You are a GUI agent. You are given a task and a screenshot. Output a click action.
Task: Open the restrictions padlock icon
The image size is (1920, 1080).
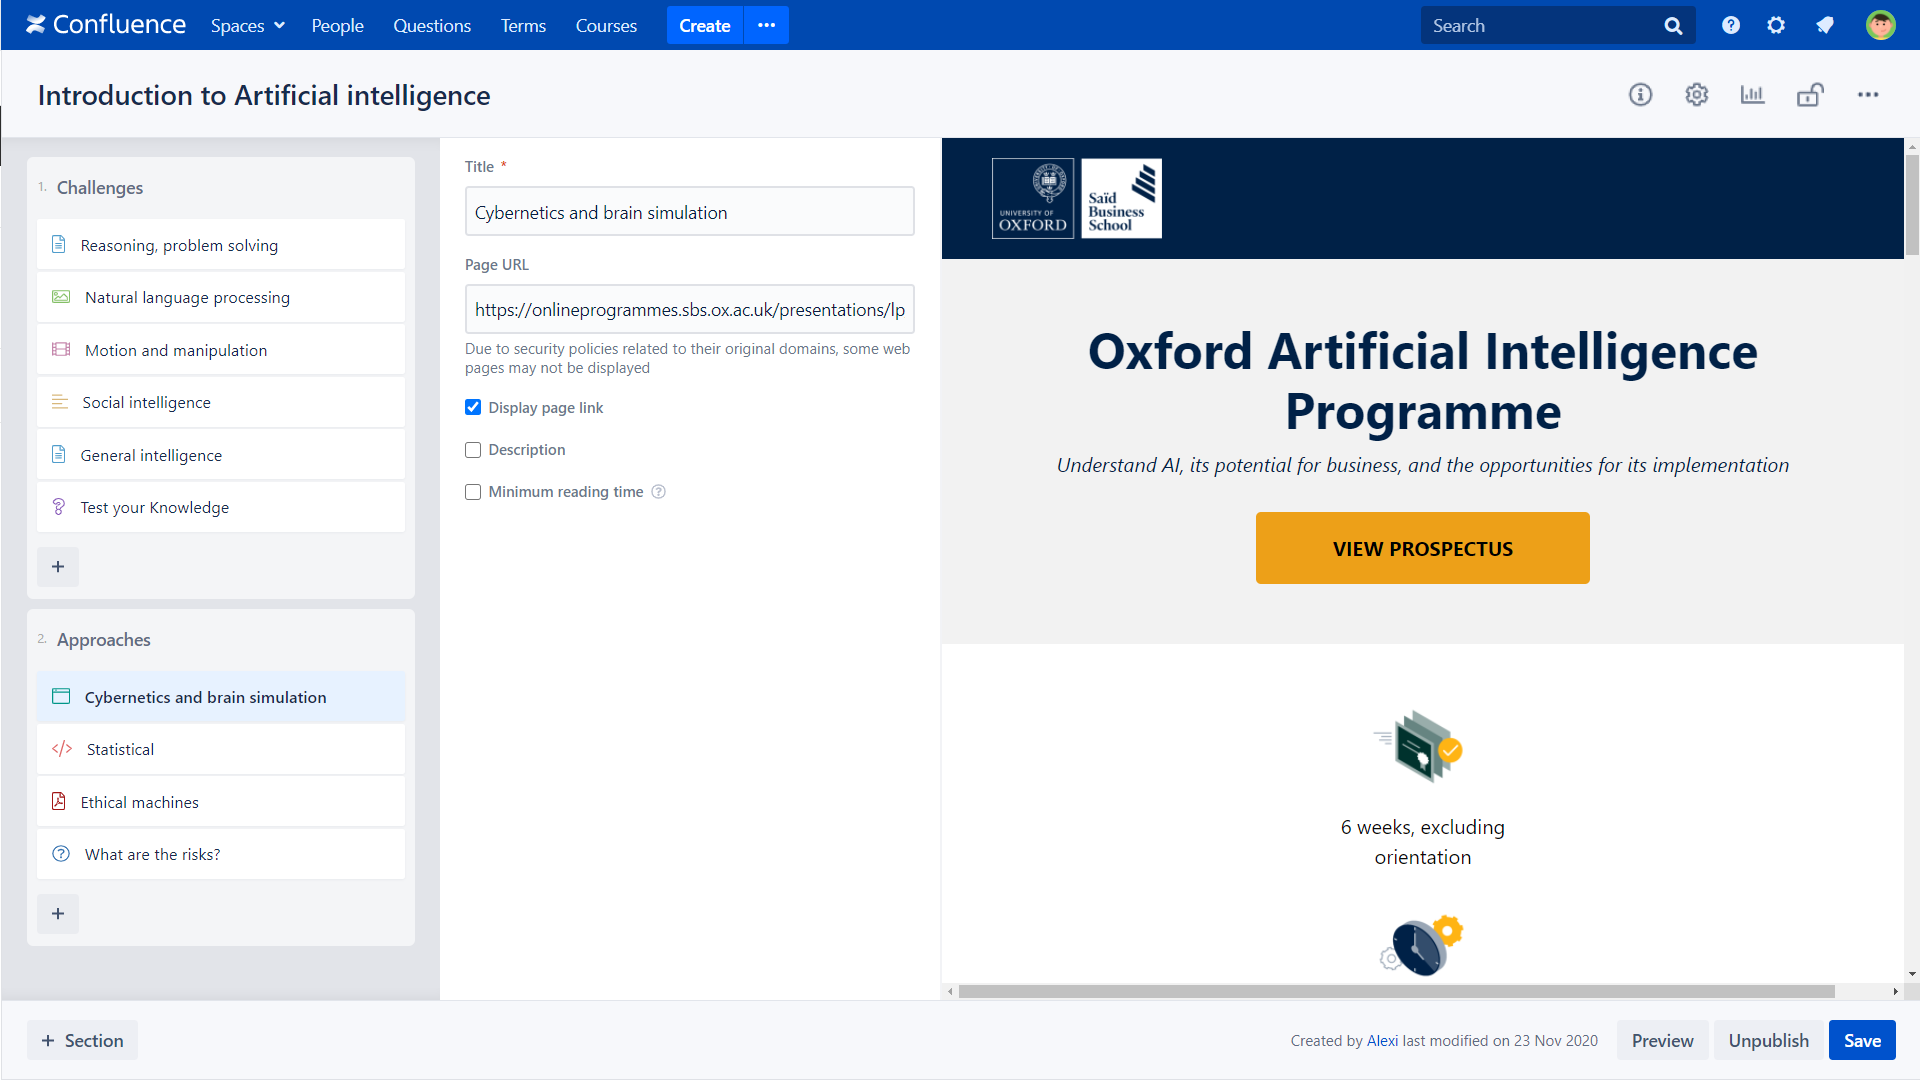point(1810,95)
